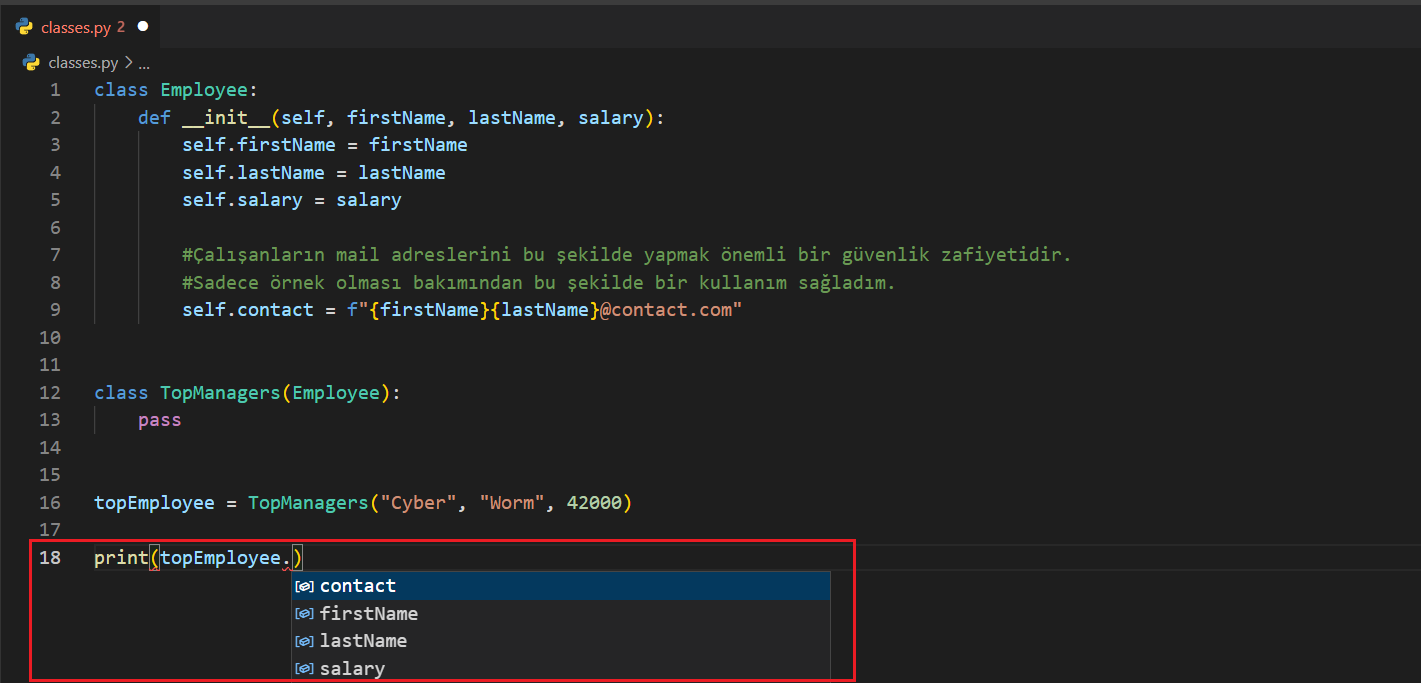This screenshot has width=1421, height=683.
Task: Click the field icon beside the salary suggestion
Action: [305, 669]
